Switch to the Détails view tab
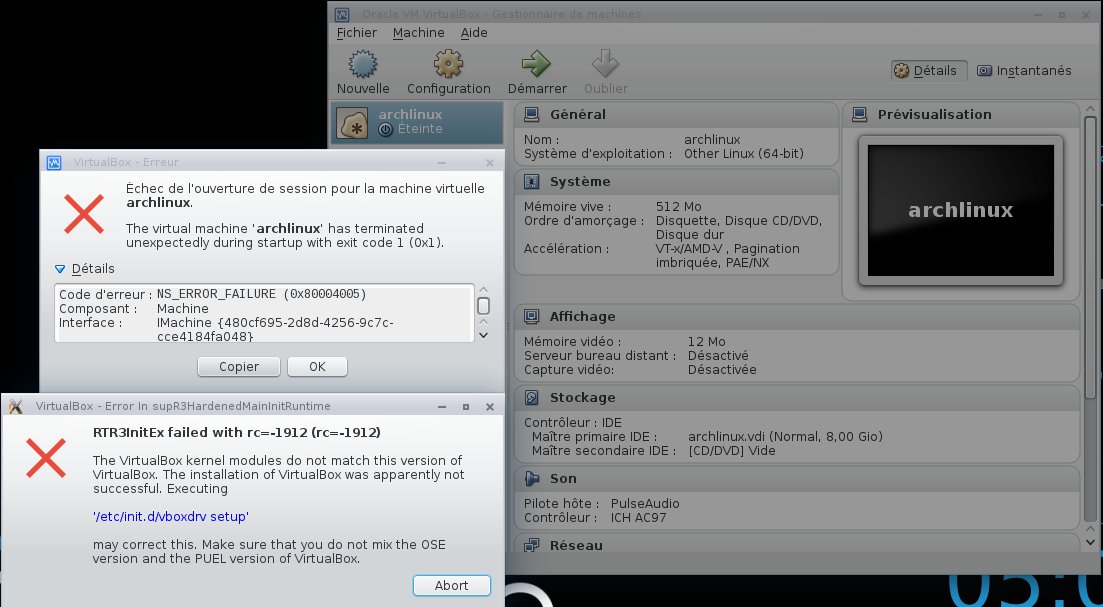Image resolution: width=1103 pixels, height=607 pixels. click(x=929, y=70)
